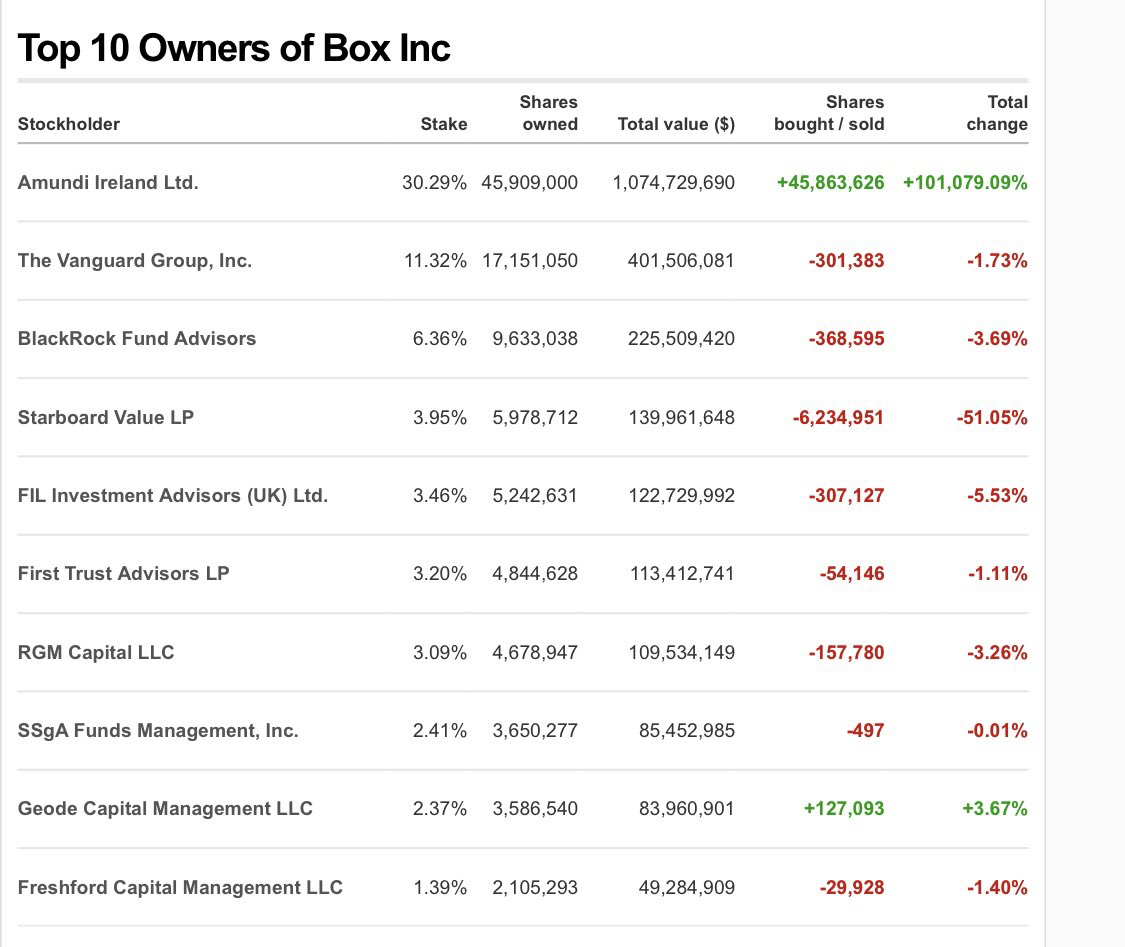This screenshot has height=947, width=1125.
Task: Select BlackRock's 6.36% stake value
Action: [x=440, y=339]
